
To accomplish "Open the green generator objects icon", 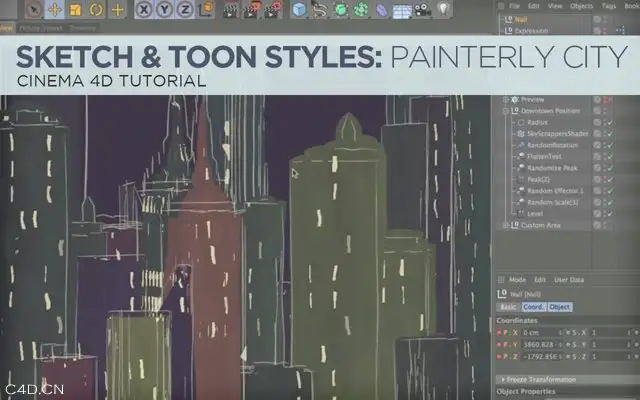I will tap(340, 10).
